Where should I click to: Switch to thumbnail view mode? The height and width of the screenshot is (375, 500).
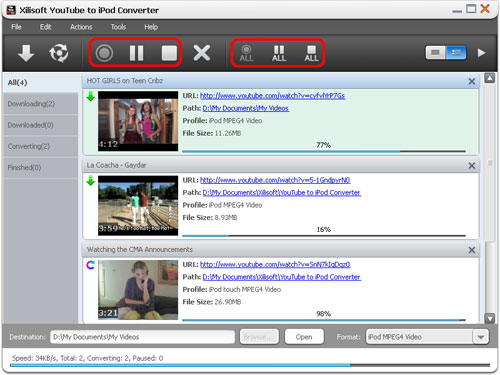(435, 53)
